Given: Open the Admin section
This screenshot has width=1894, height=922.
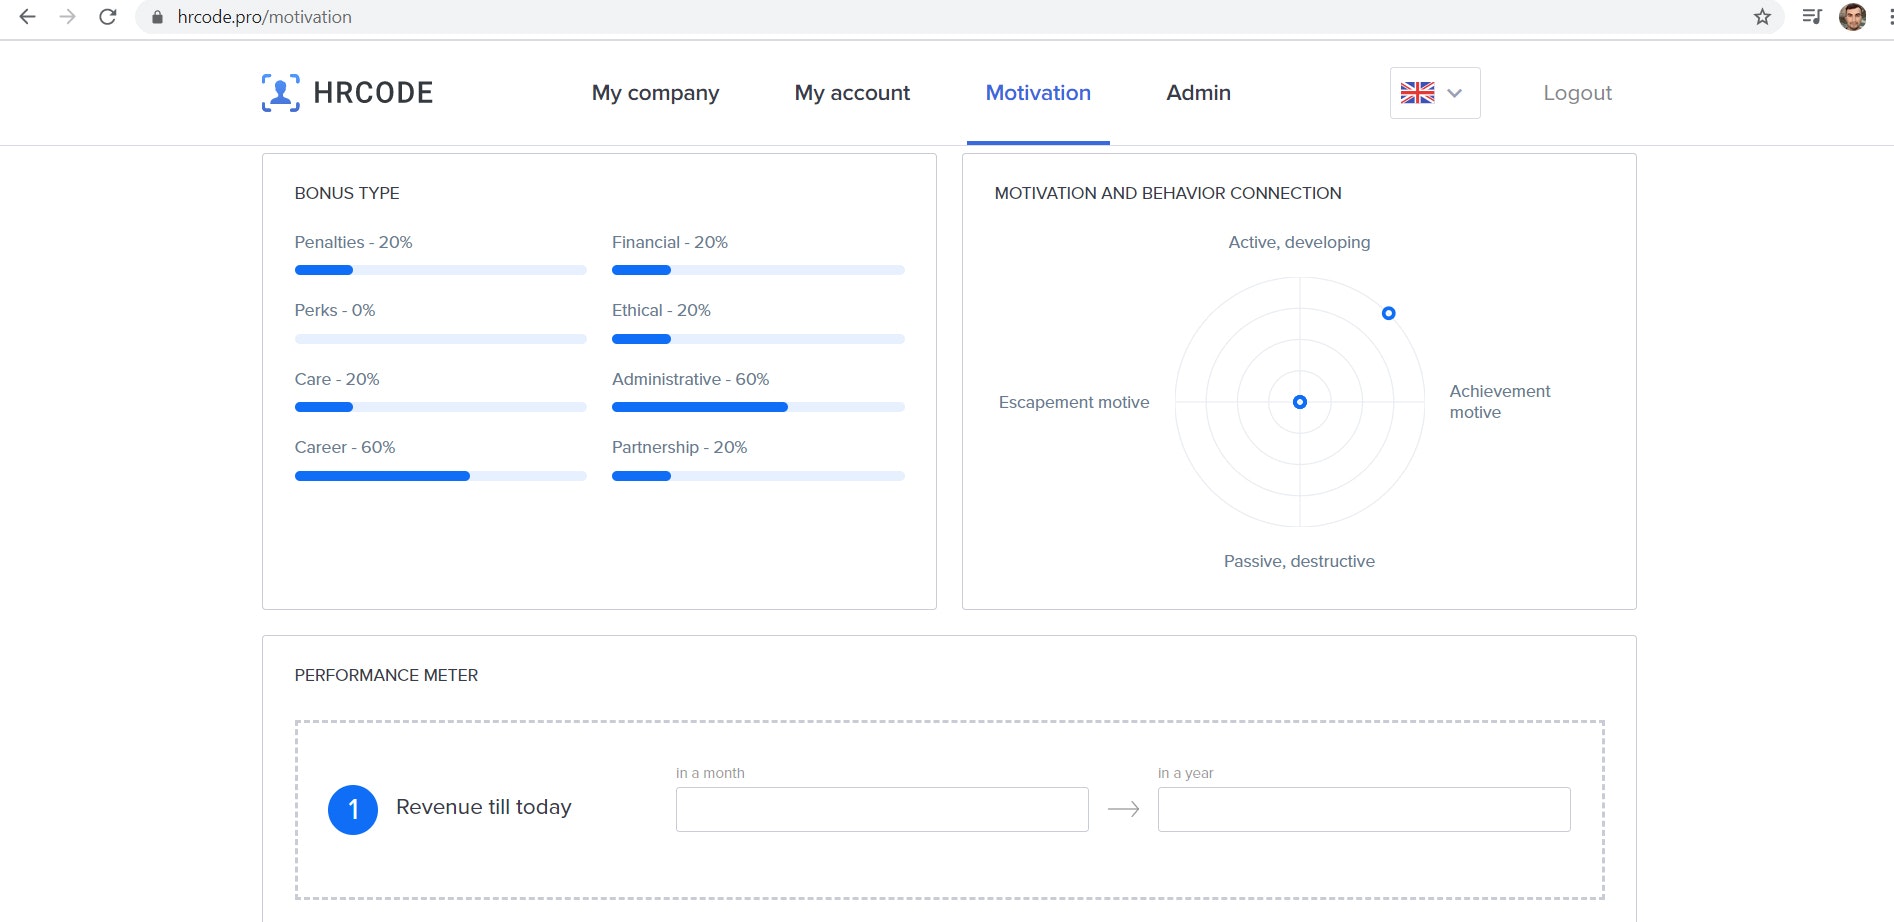Looking at the screenshot, I should 1198,92.
